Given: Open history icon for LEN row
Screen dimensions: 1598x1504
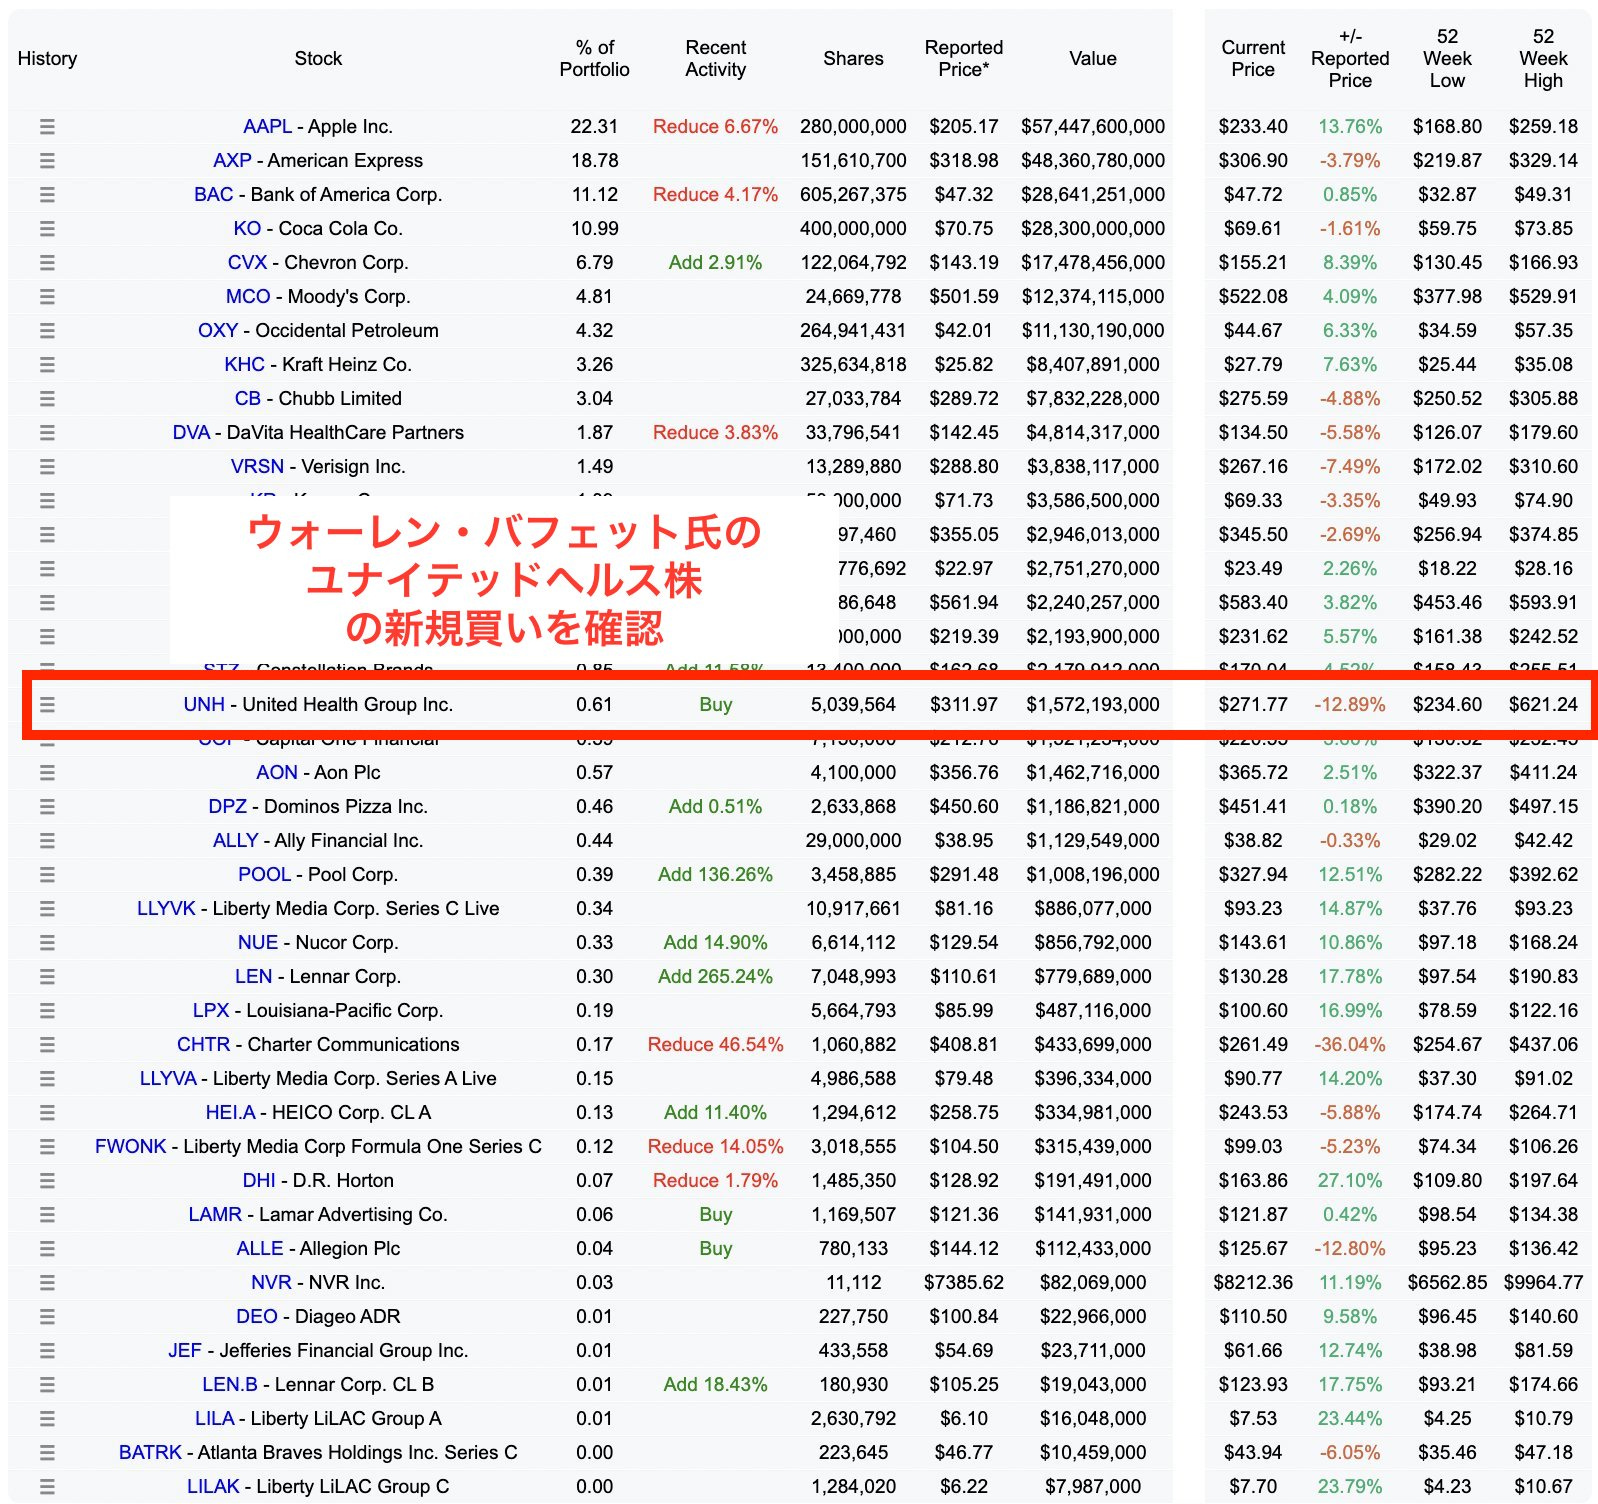Looking at the screenshot, I should 47,977.
